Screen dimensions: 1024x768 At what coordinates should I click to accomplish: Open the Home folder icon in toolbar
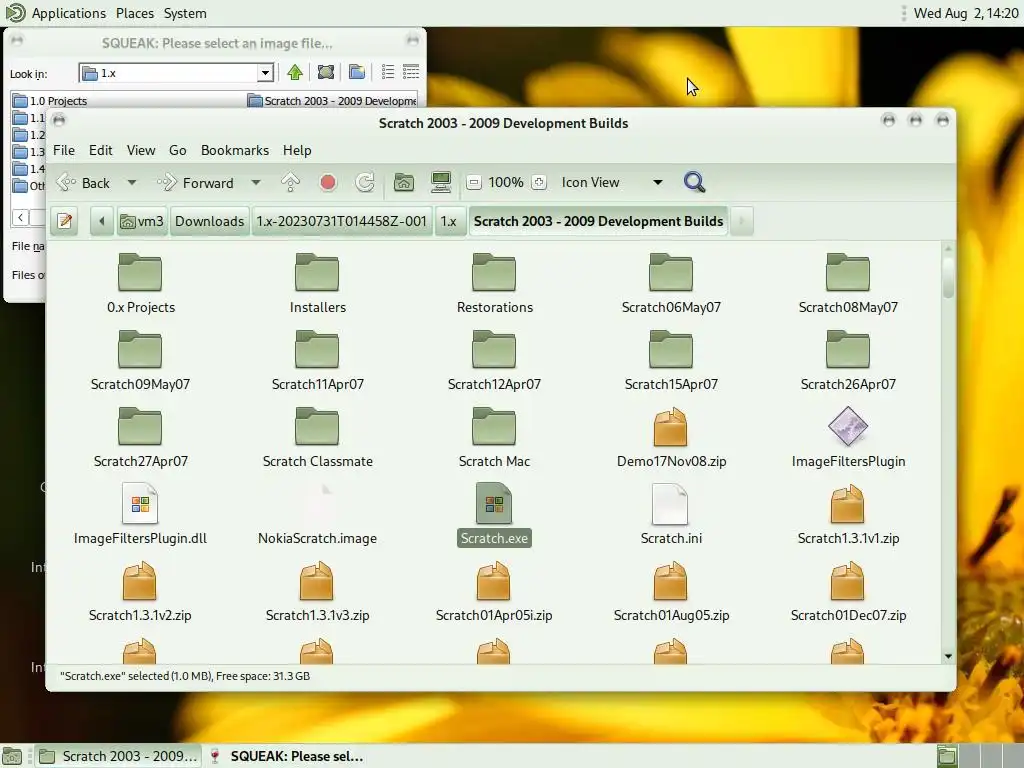coord(404,183)
